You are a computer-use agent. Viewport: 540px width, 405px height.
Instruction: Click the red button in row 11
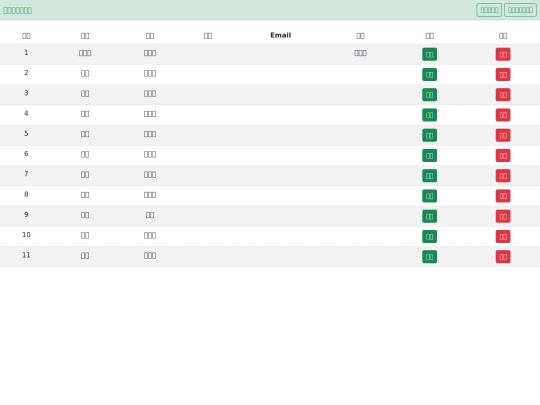(503, 257)
